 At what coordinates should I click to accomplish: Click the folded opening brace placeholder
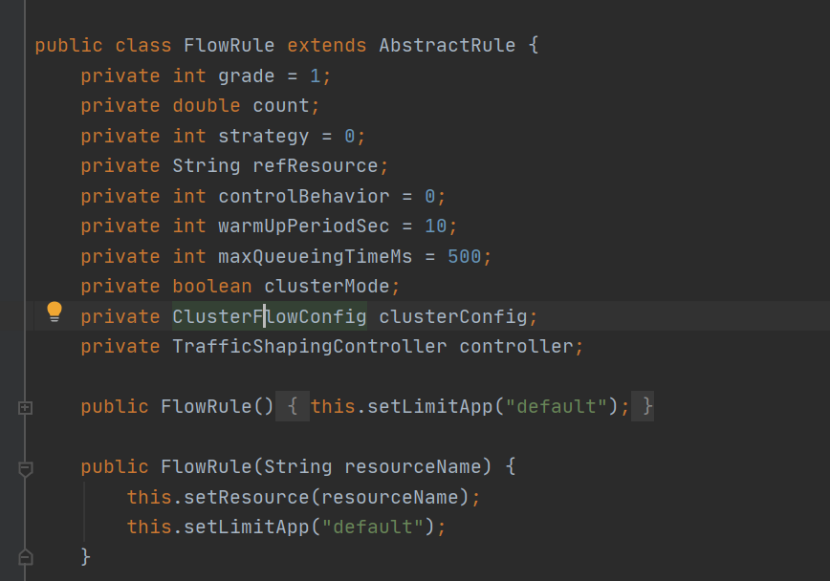pos(292,407)
